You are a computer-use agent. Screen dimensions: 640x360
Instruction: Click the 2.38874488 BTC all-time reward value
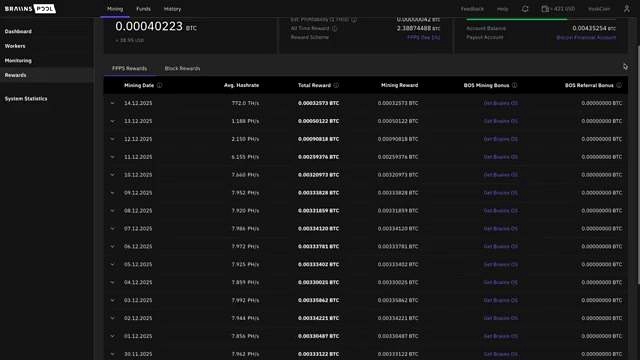pyautogui.click(x=418, y=29)
